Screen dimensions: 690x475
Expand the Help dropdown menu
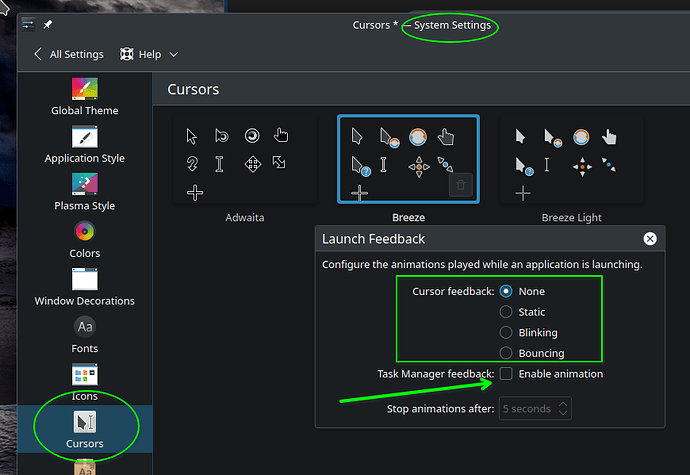click(149, 54)
